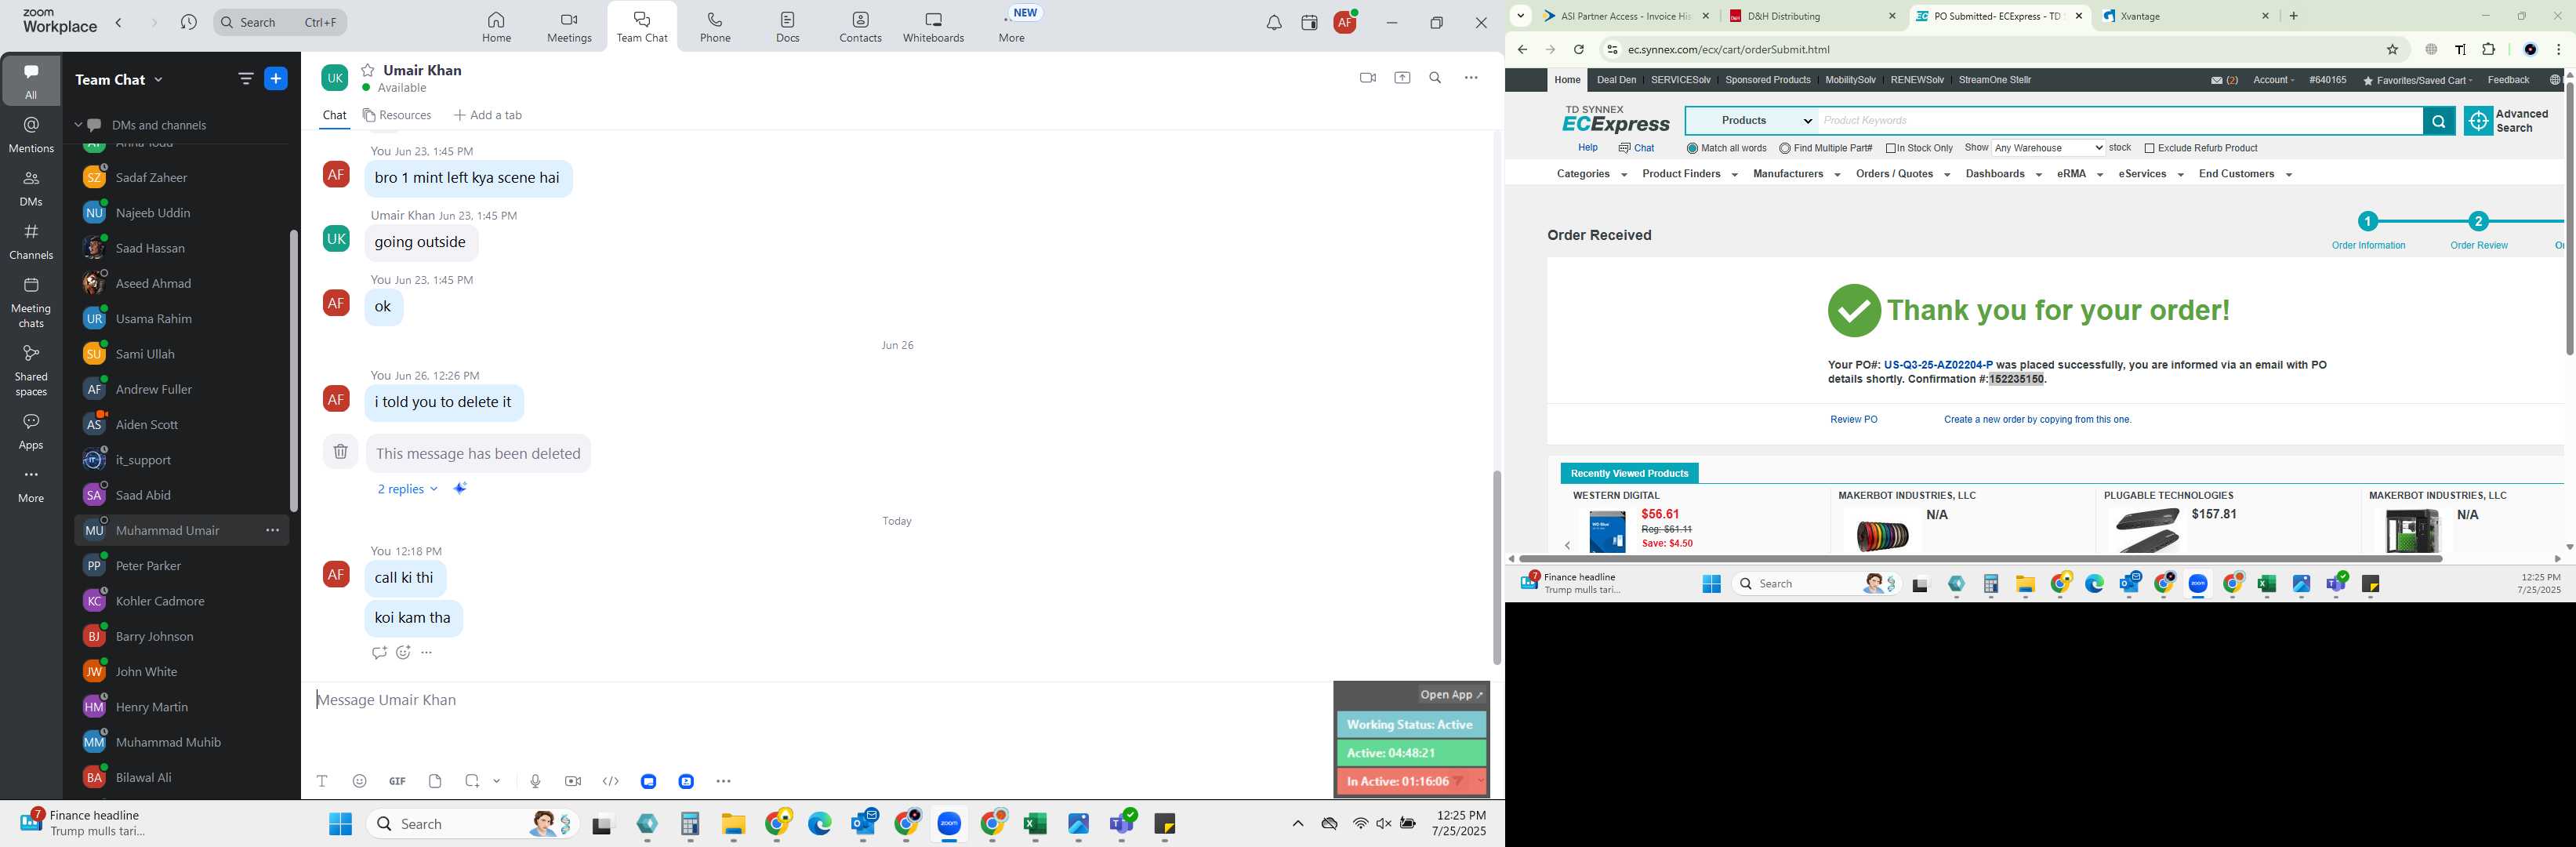2576x847 pixels.
Task: Star Umair Khan as a favorite contact
Action: [368, 70]
